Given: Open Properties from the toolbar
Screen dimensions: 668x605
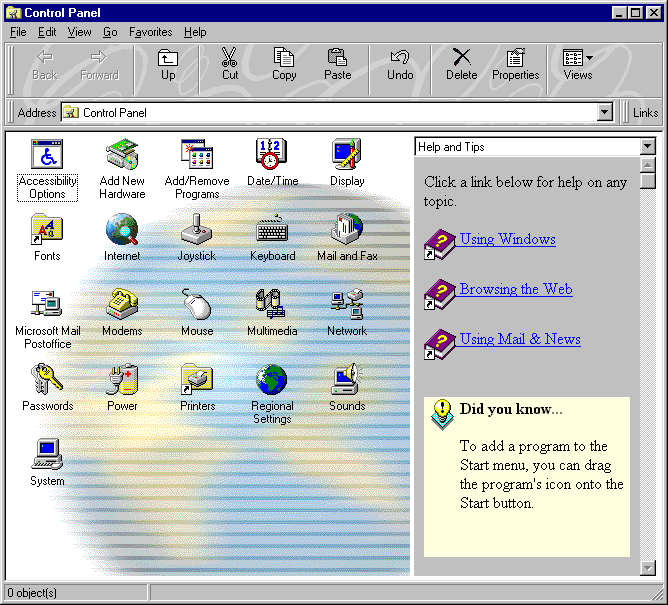Looking at the screenshot, I should click(x=515, y=65).
